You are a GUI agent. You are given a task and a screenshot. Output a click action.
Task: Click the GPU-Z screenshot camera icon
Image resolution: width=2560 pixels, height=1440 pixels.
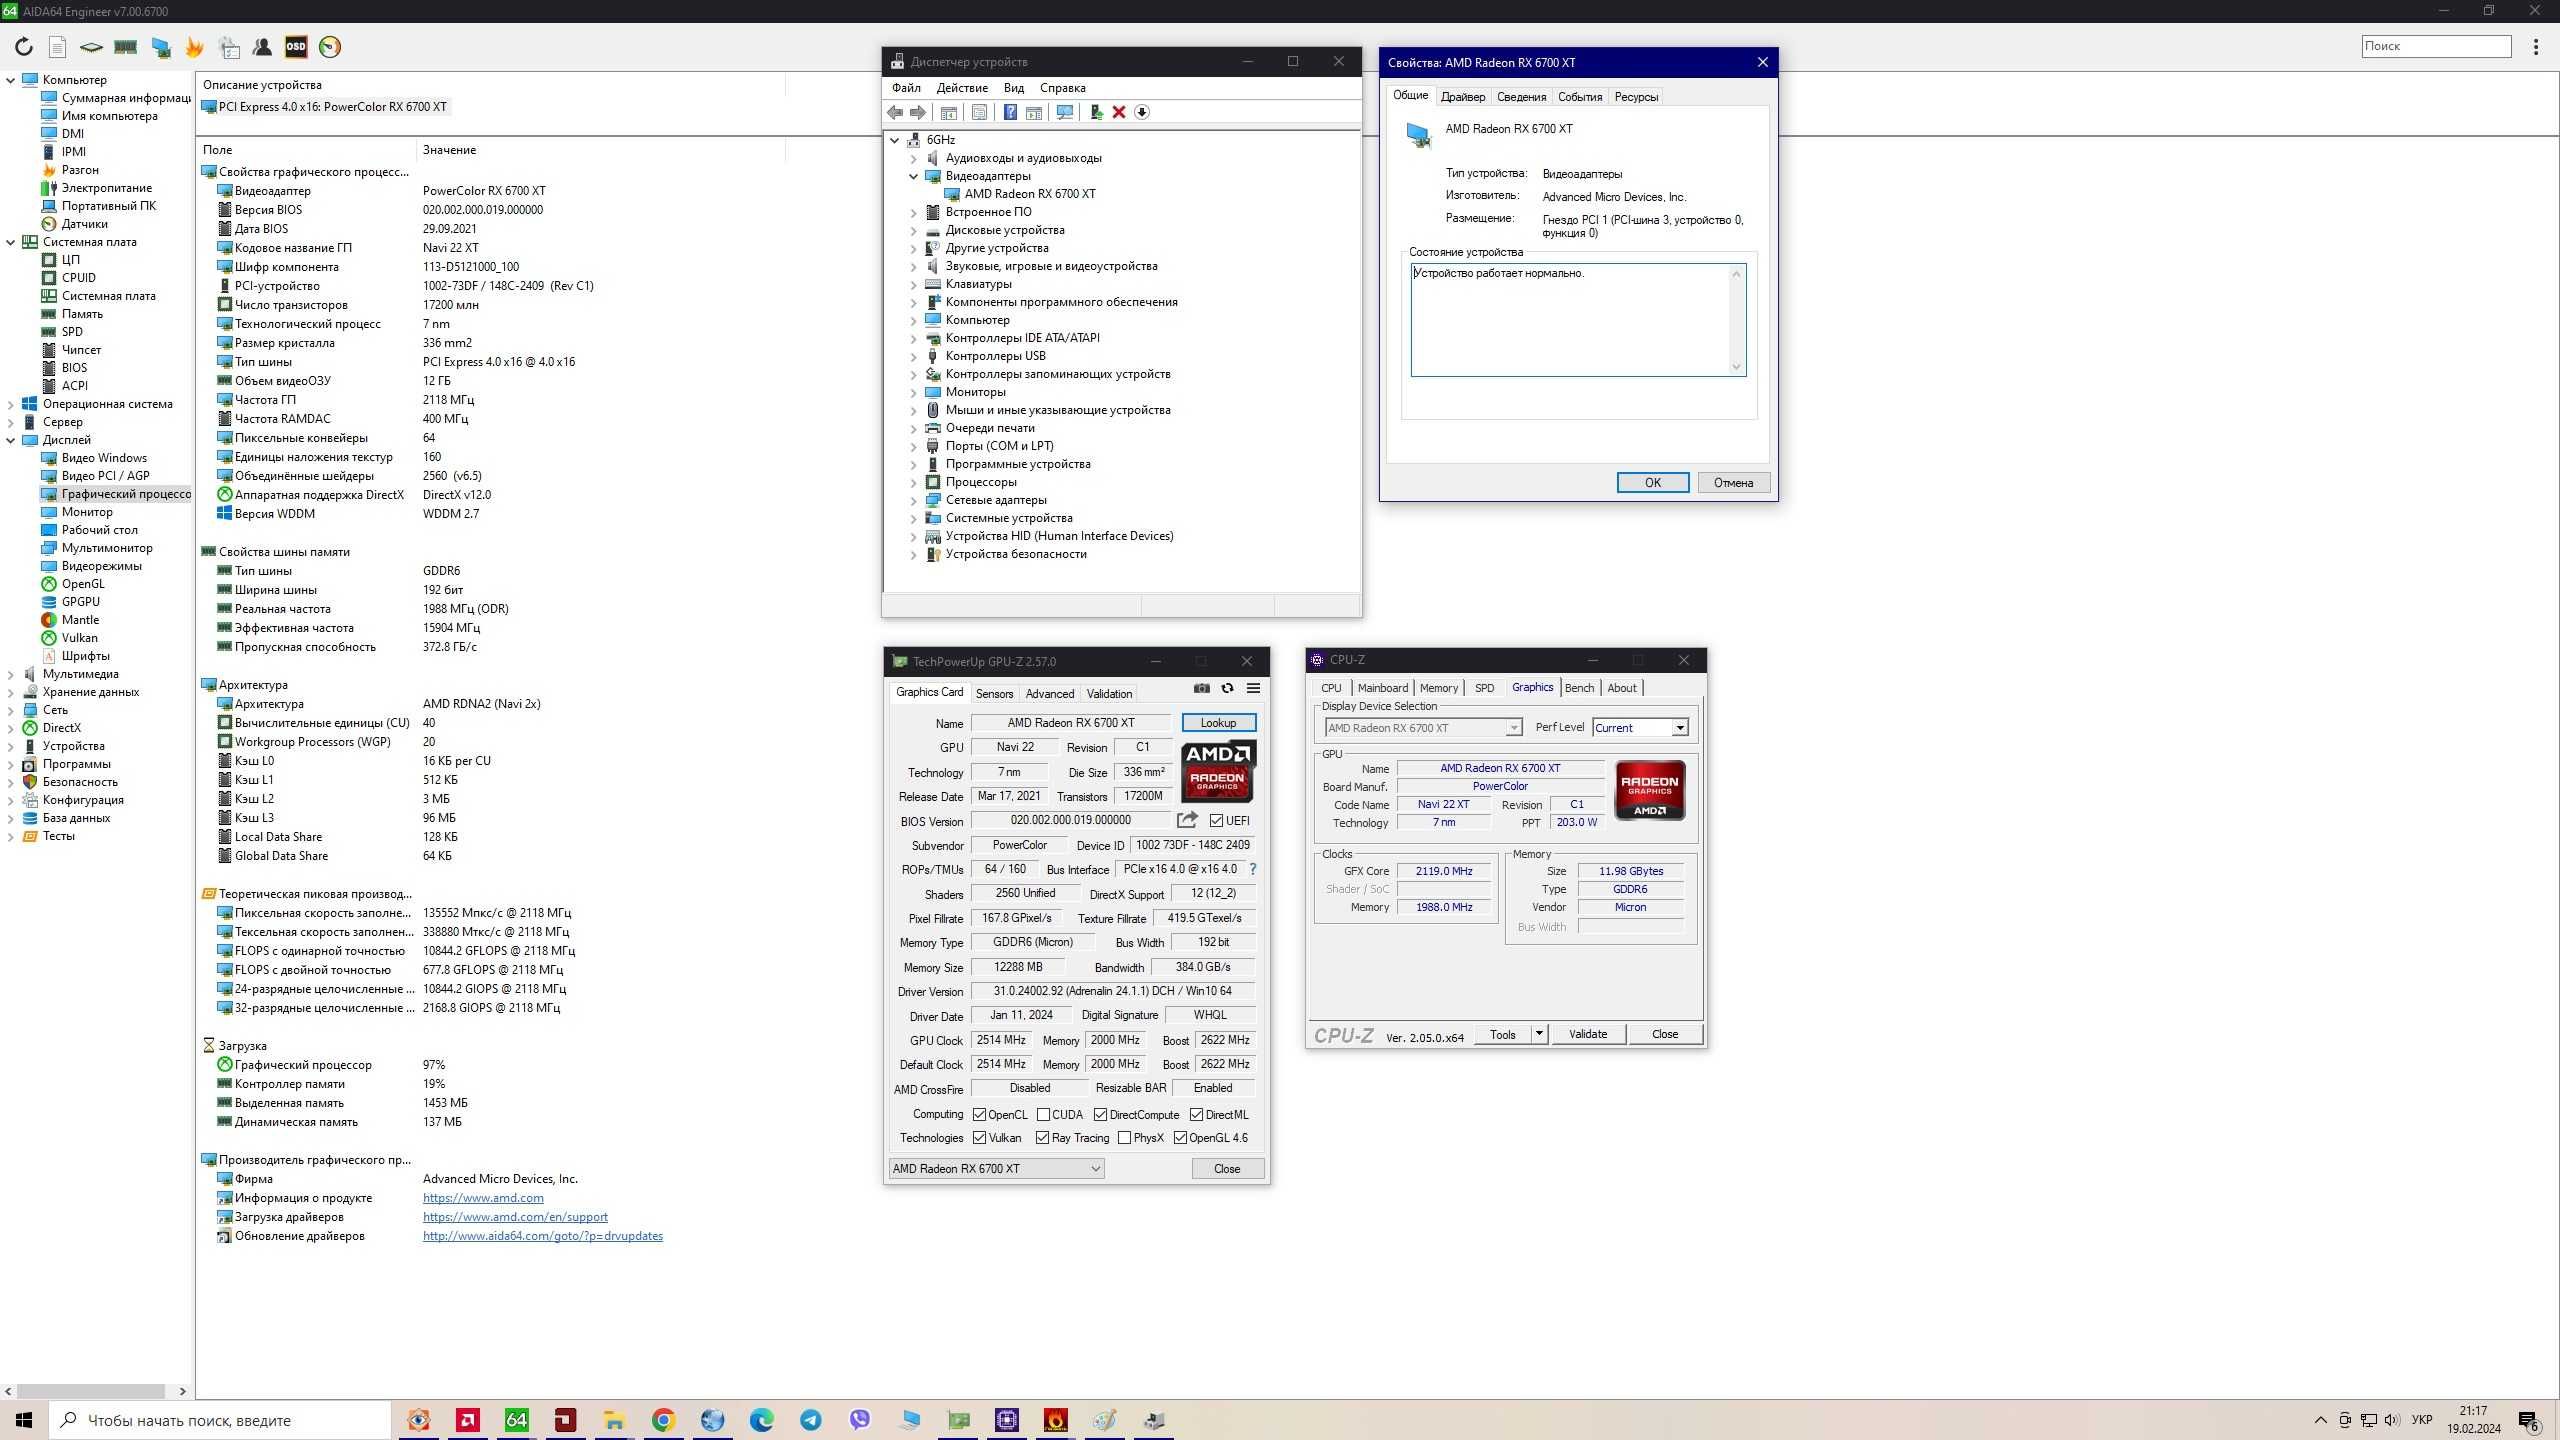point(1202,688)
